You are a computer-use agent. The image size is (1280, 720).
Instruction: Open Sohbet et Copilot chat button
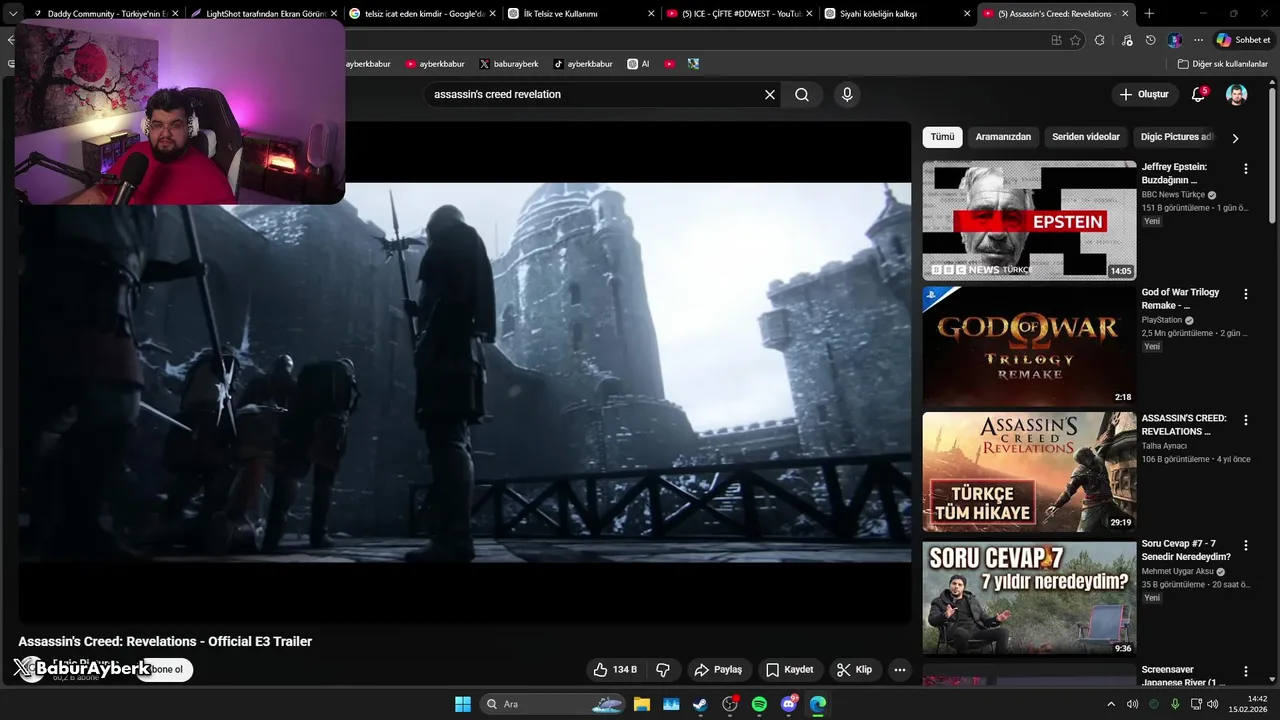pyautogui.click(x=1243, y=40)
